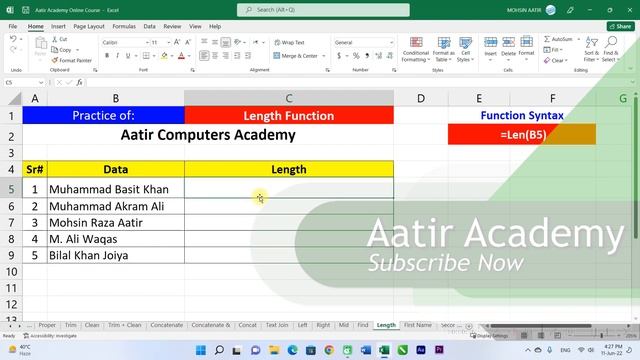Switch to the Insert ribbon tab
The image size is (640, 360).
58,26
